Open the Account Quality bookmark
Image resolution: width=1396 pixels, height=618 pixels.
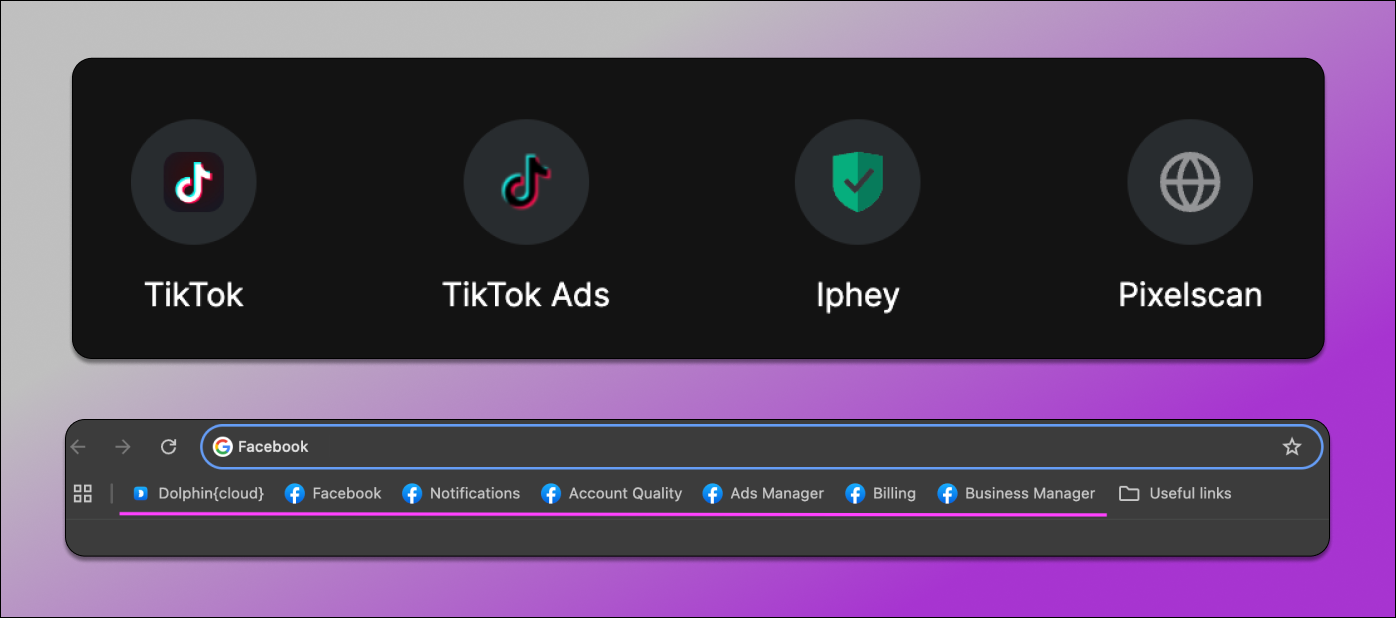pyautogui.click(x=611, y=493)
